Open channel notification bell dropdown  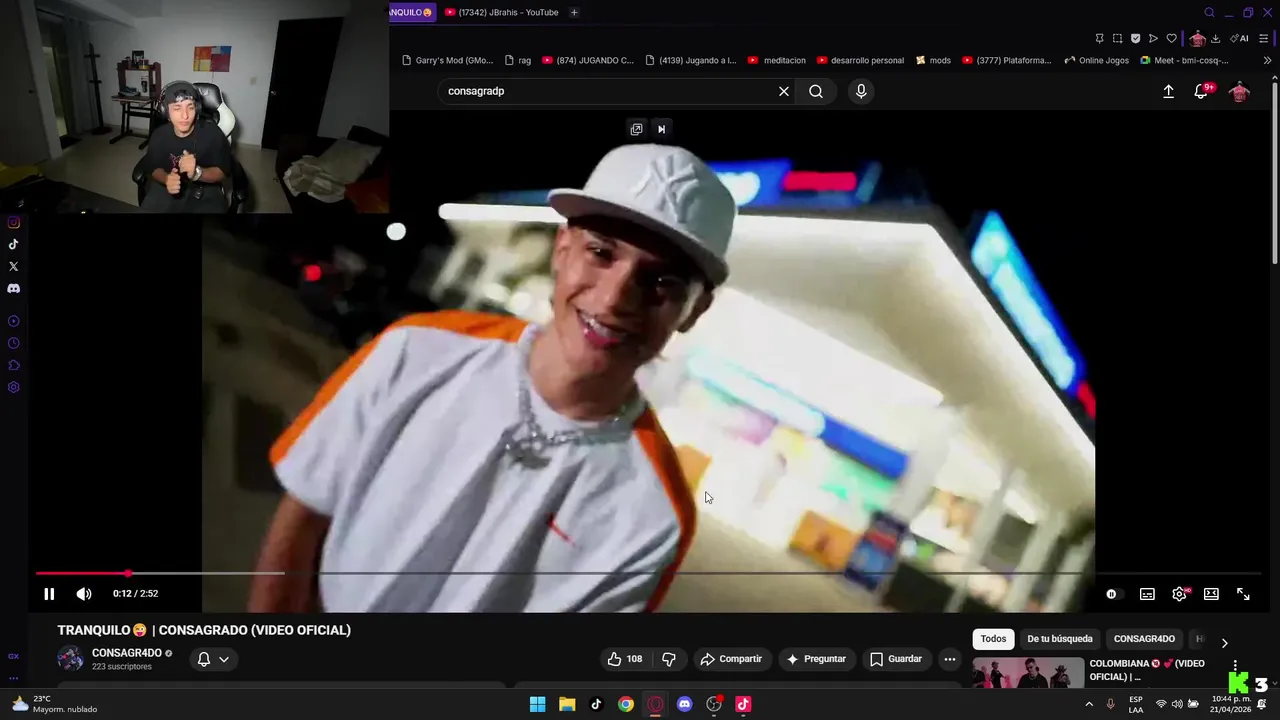(213, 659)
